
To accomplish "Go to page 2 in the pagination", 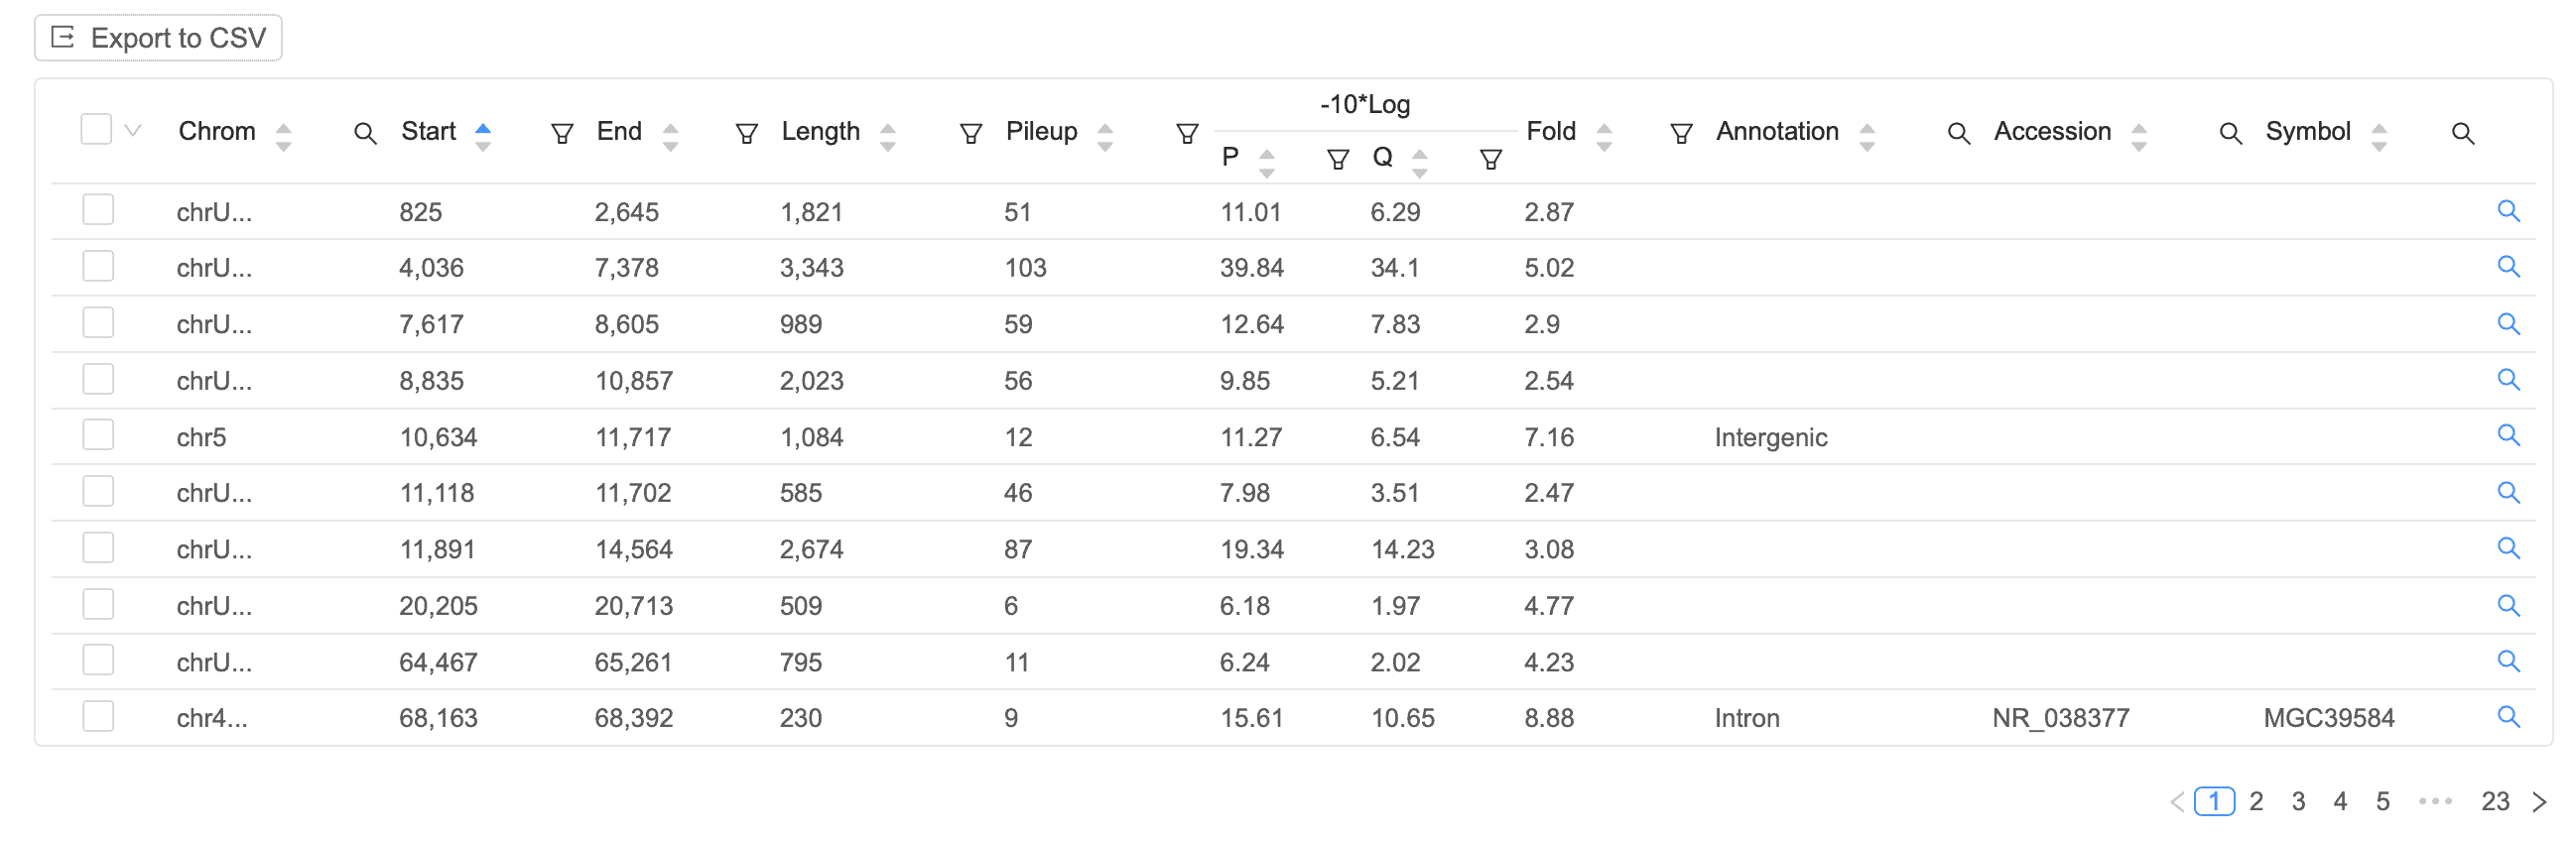I will [x=2256, y=801].
